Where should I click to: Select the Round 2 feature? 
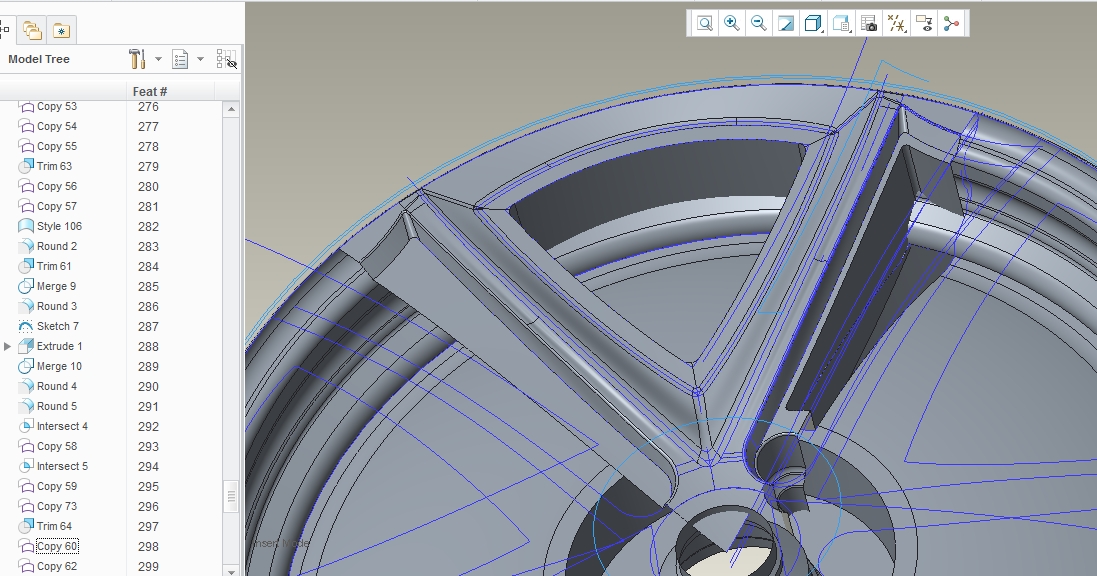tap(57, 246)
